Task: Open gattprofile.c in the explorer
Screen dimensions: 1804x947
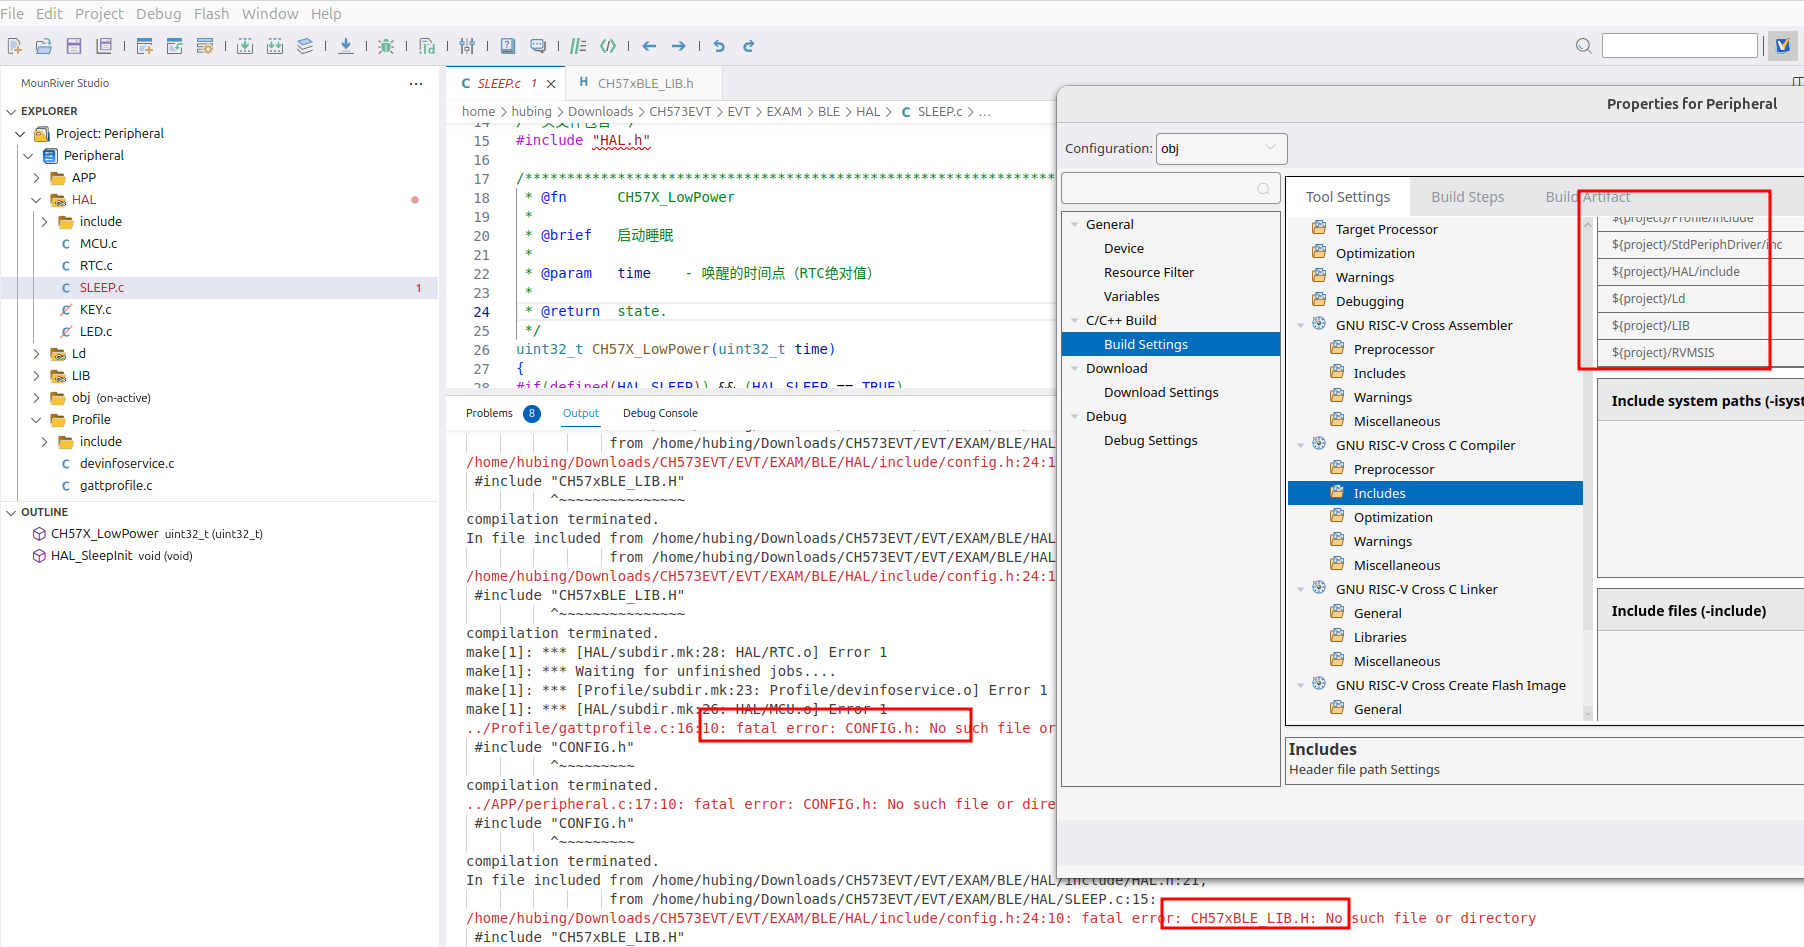Action: 116,486
